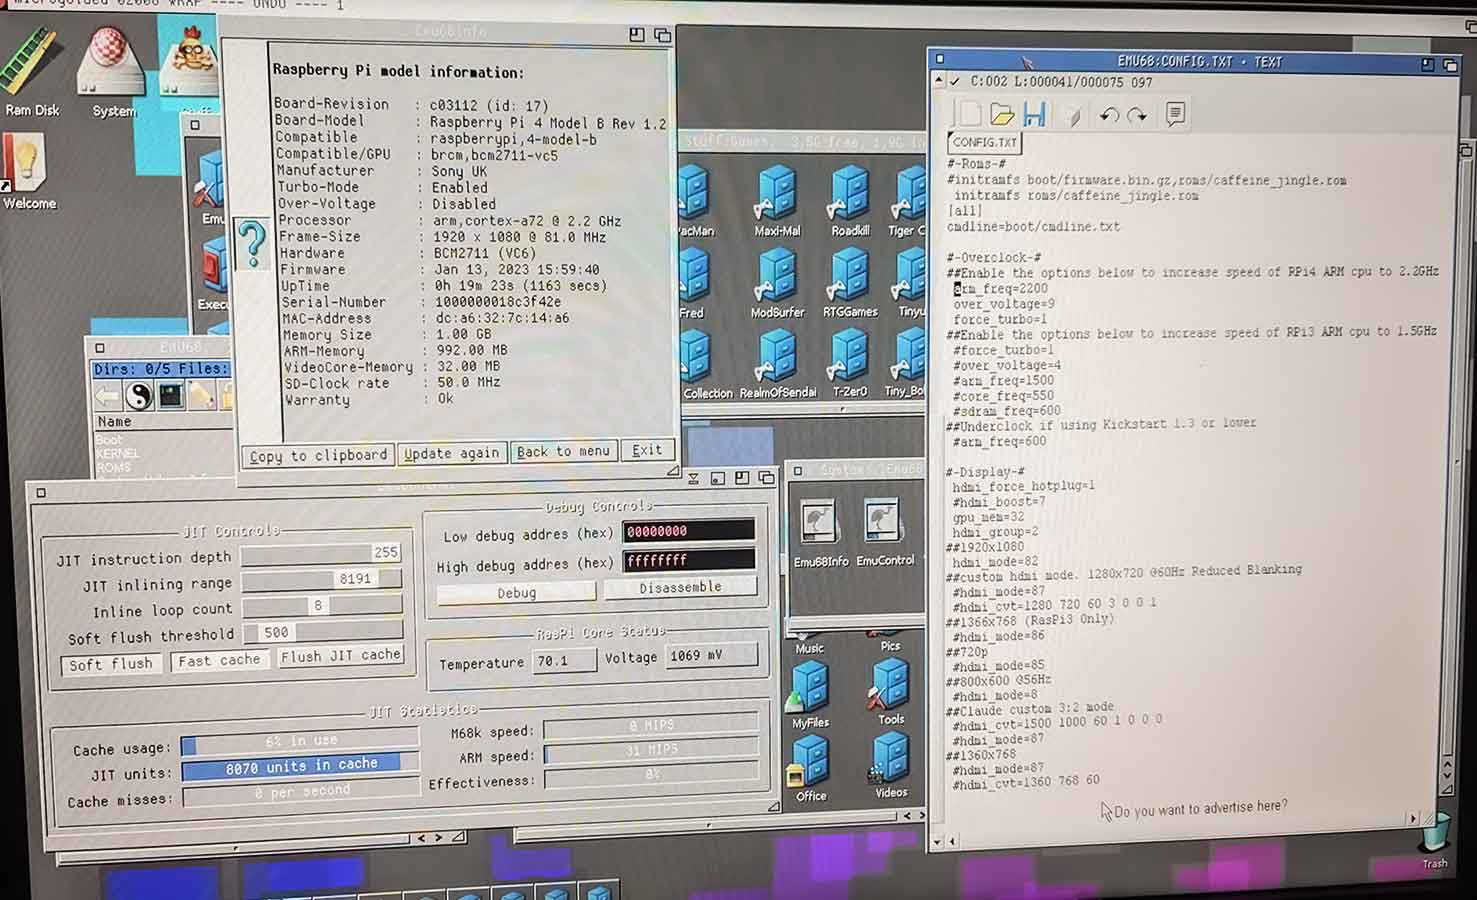Toggle the Fast cache option

pos(219,661)
